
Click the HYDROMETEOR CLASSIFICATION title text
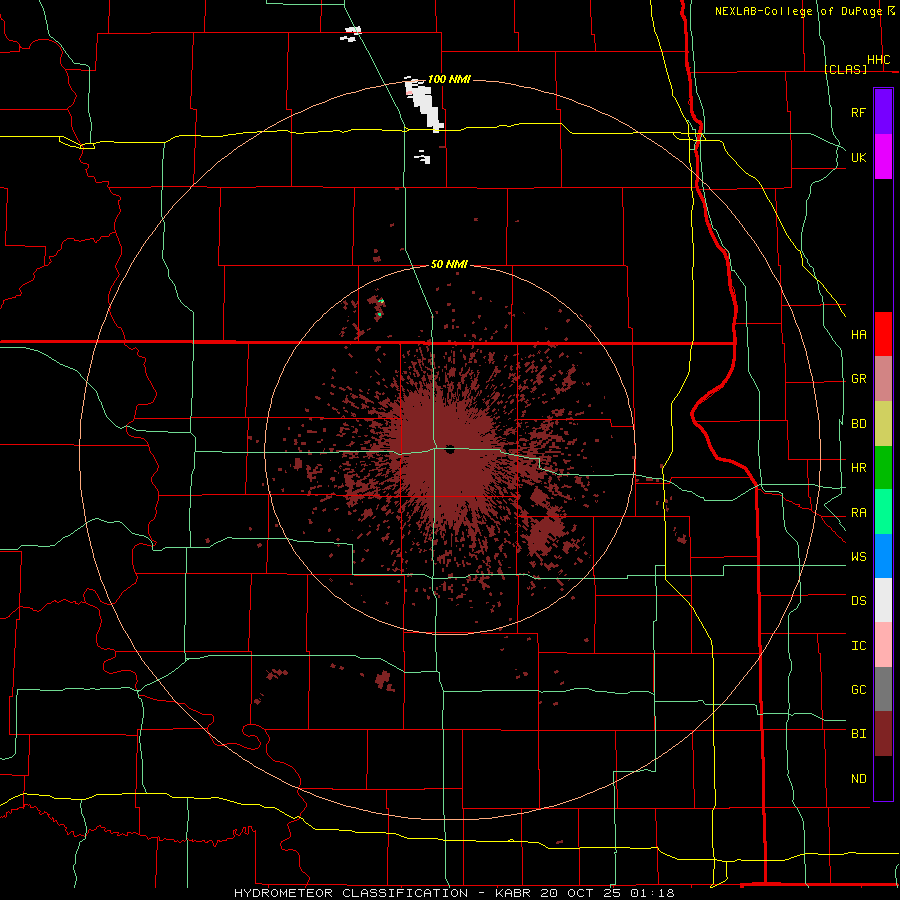tap(351, 893)
